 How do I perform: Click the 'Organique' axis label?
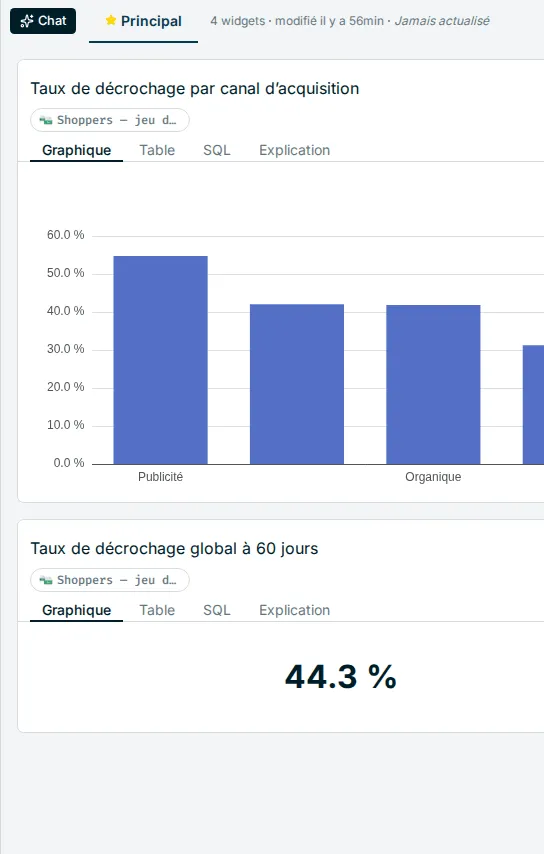[x=433, y=477]
